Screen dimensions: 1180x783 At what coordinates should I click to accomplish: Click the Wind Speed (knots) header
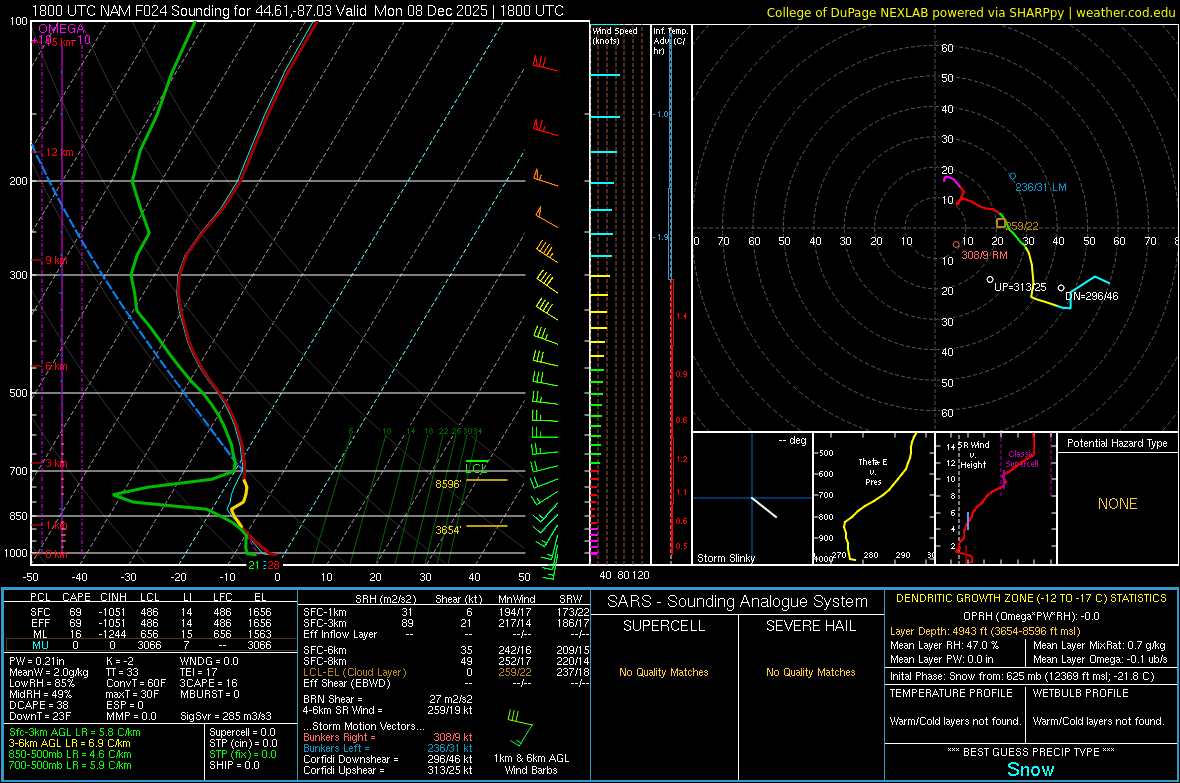click(614, 35)
